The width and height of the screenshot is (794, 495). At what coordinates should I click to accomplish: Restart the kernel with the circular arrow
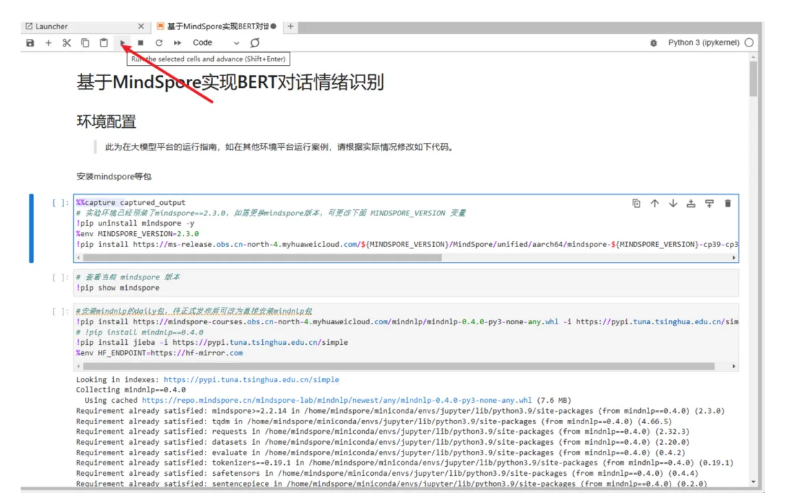coord(158,43)
